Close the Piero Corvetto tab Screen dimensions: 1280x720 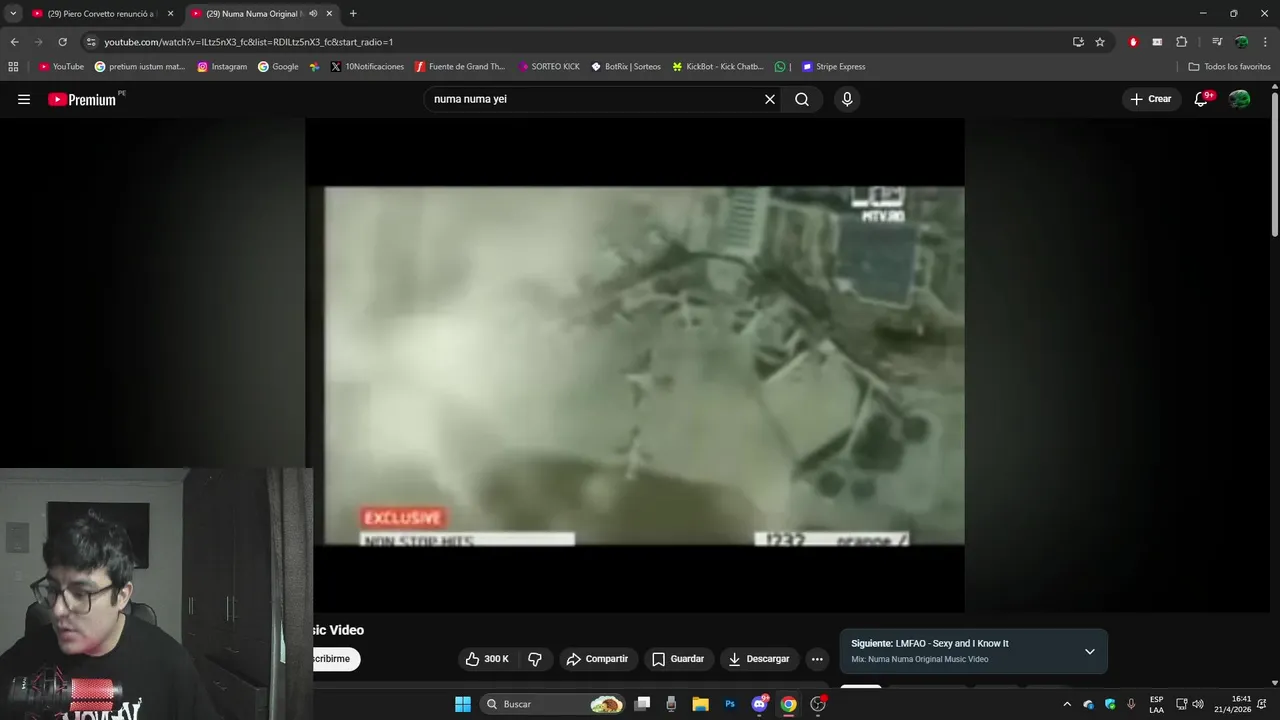tap(170, 14)
